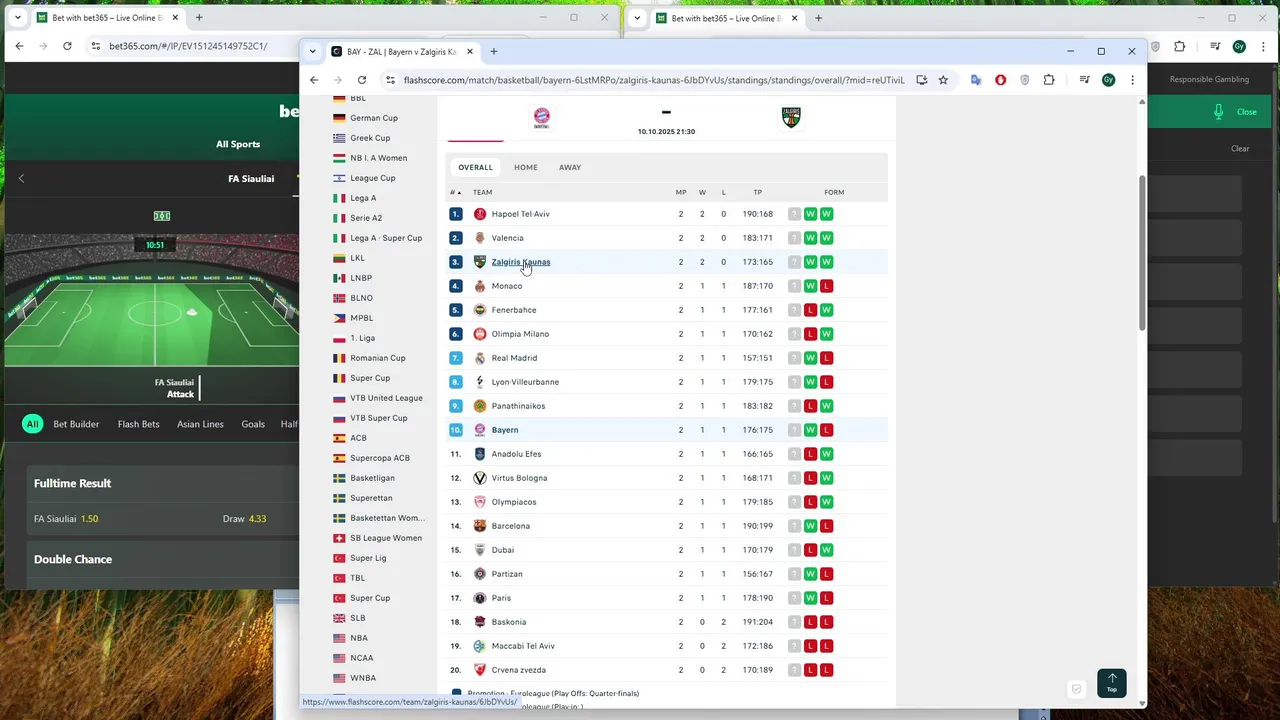The height and width of the screenshot is (720, 1280).
Task: Open tab search dropdown in right bet365 window
Action: (x=637, y=18)
